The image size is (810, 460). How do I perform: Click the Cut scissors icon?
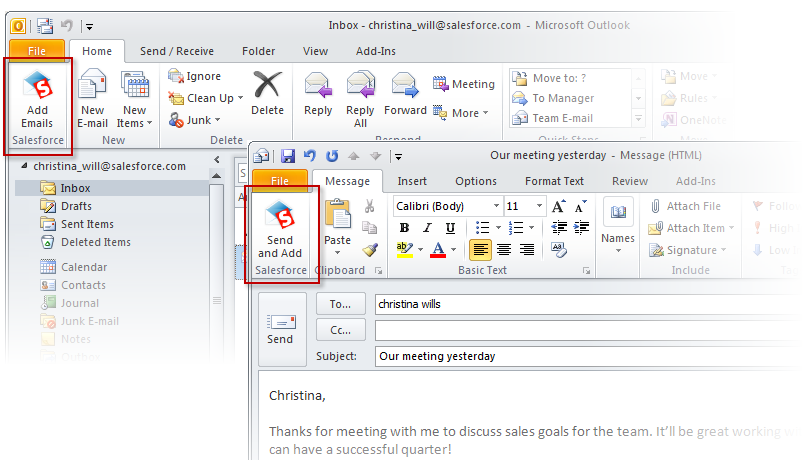369,206
